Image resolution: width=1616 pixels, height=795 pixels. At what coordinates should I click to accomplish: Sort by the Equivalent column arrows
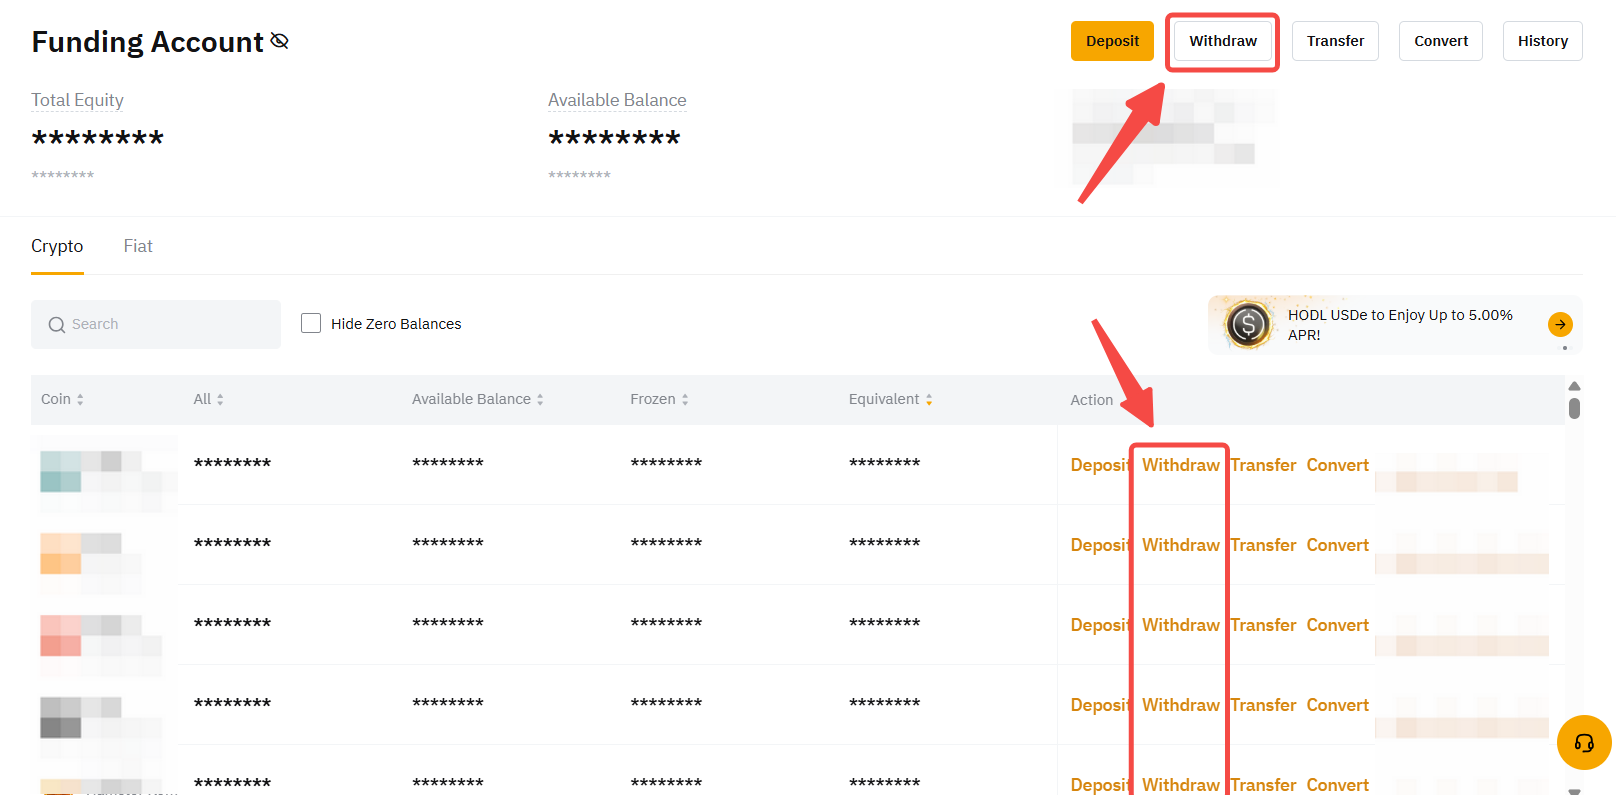click(x=929, y=400)
